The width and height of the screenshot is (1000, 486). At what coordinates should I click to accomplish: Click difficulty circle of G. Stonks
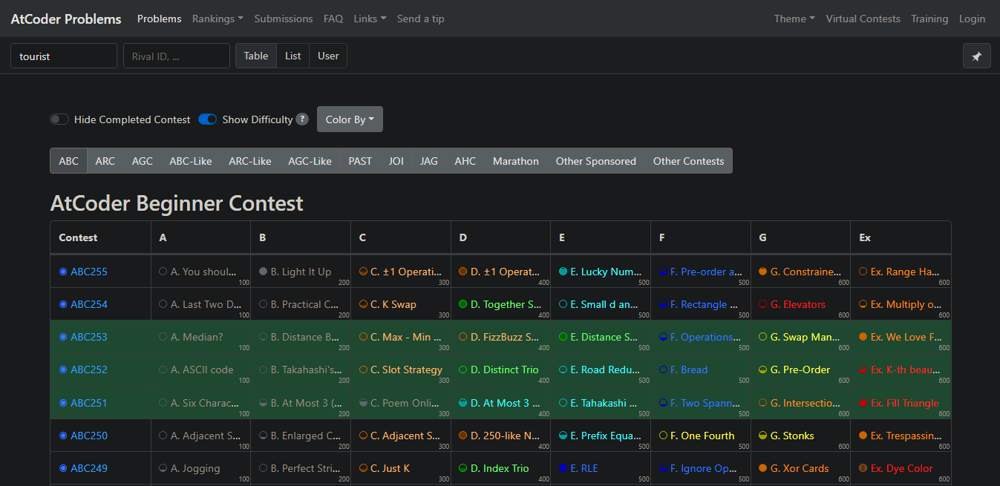(x=763, y=436)
